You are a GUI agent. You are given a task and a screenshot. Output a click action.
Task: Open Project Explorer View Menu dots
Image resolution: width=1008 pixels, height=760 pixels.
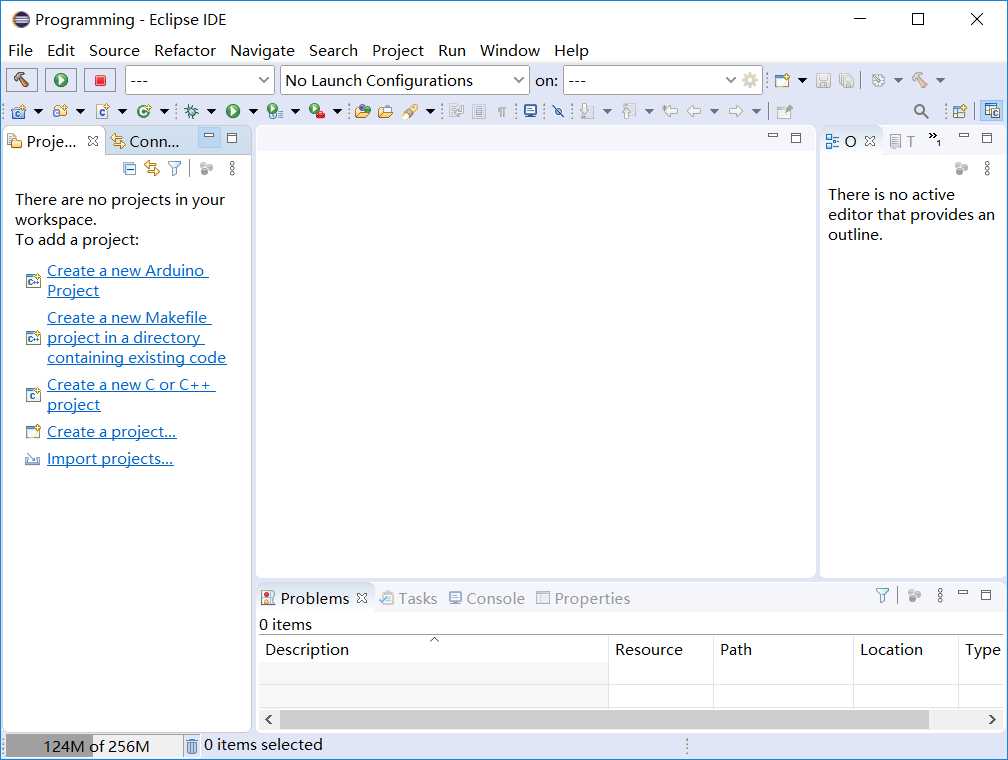232,168
